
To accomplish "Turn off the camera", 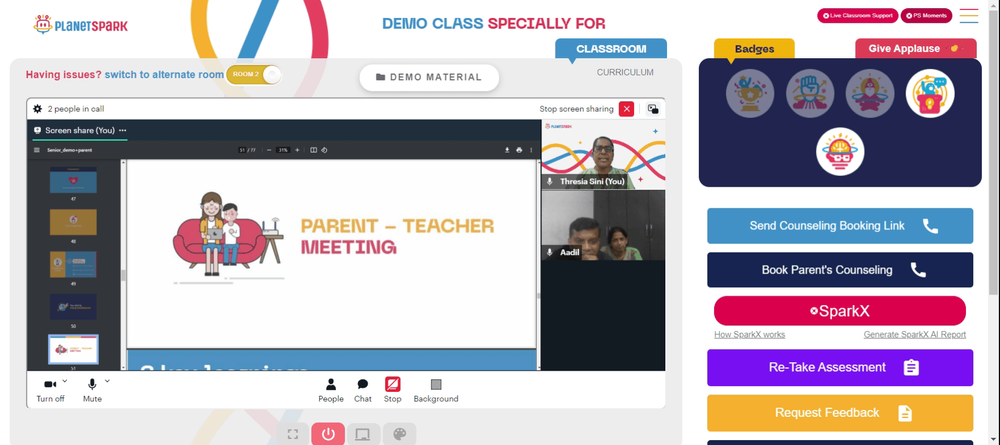I will [x=50, y=390].
